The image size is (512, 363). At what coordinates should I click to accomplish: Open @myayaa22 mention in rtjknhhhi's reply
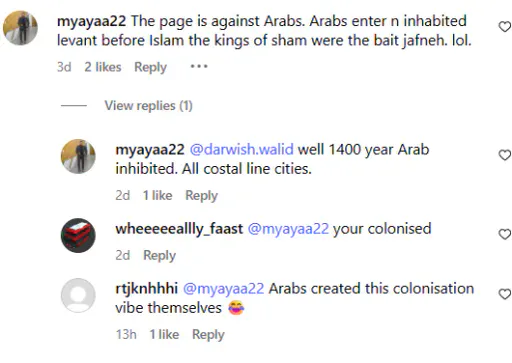coord(223,289)
